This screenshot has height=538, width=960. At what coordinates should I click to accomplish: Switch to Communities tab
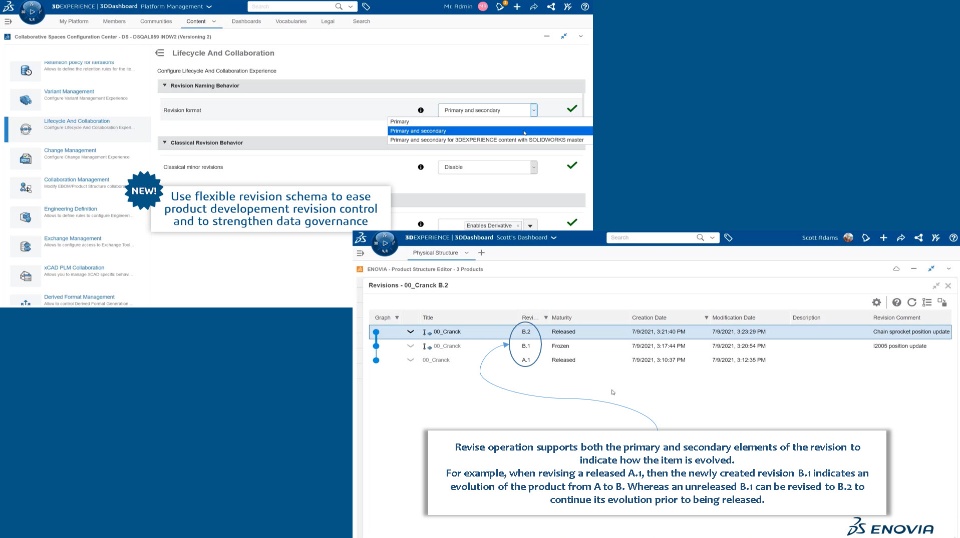tap(156, 21)
